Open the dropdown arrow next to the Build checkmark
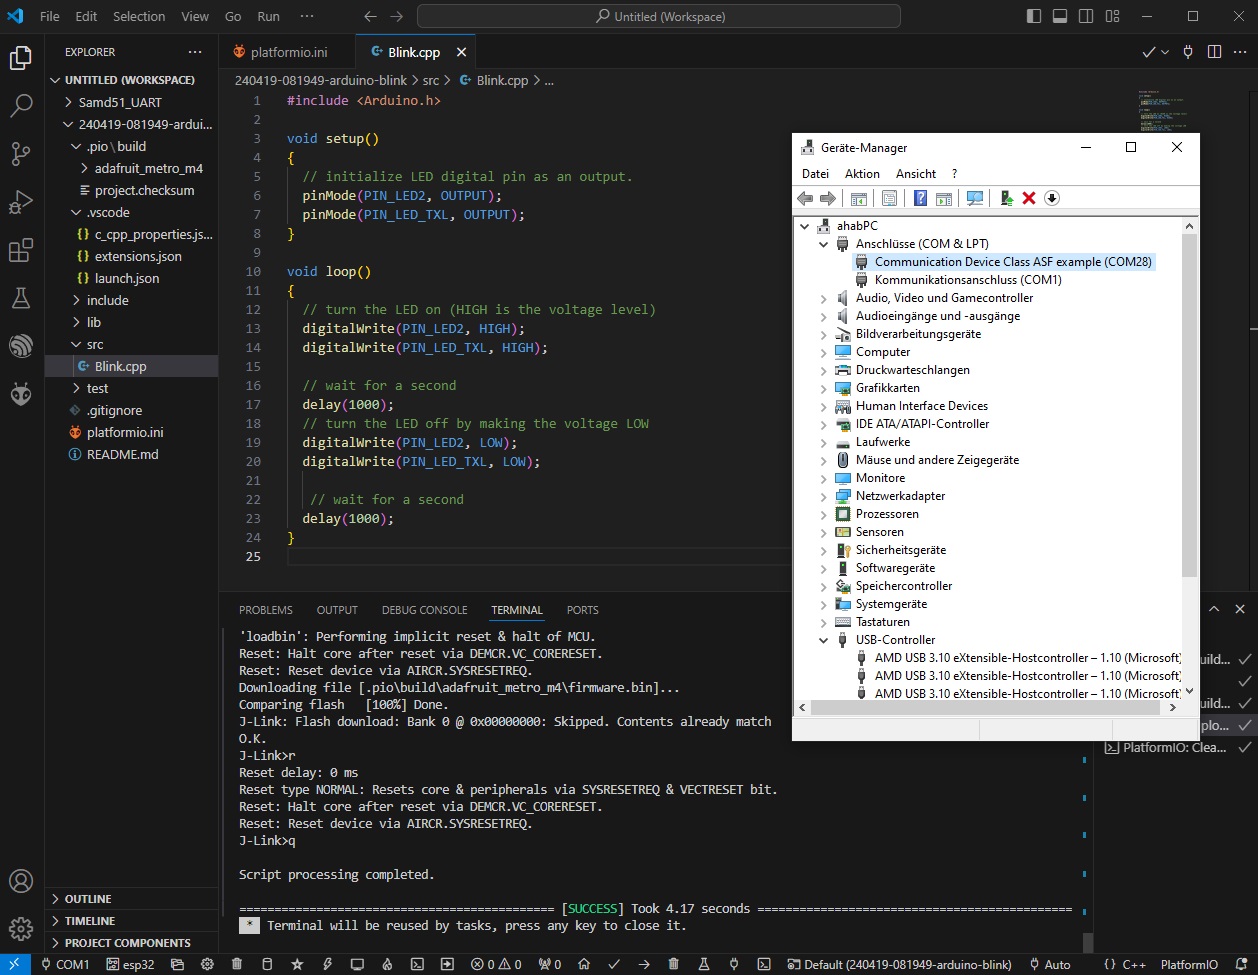 tap(1166, 52)
